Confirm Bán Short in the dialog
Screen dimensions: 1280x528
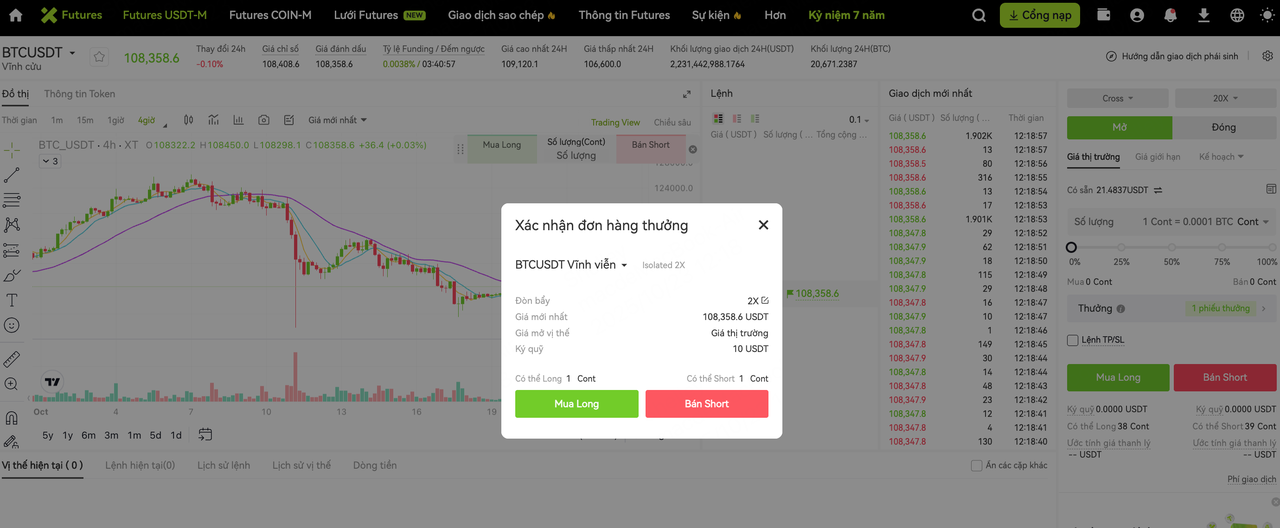(x=707, y=404)
